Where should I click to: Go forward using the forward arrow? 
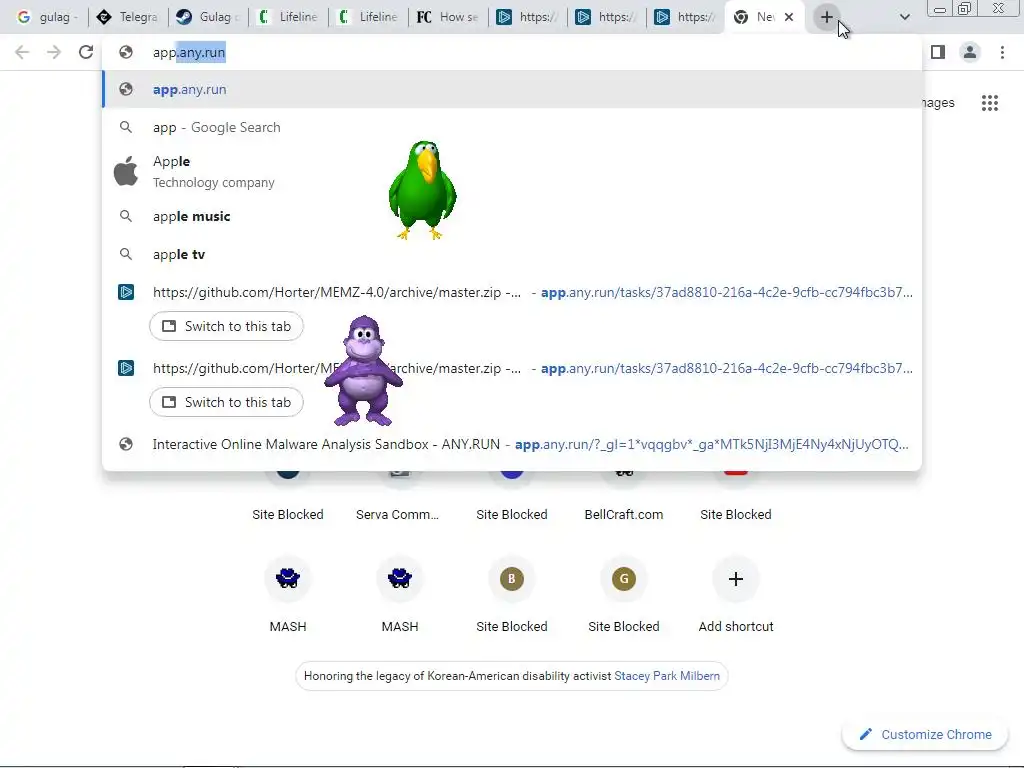[54, 52]
